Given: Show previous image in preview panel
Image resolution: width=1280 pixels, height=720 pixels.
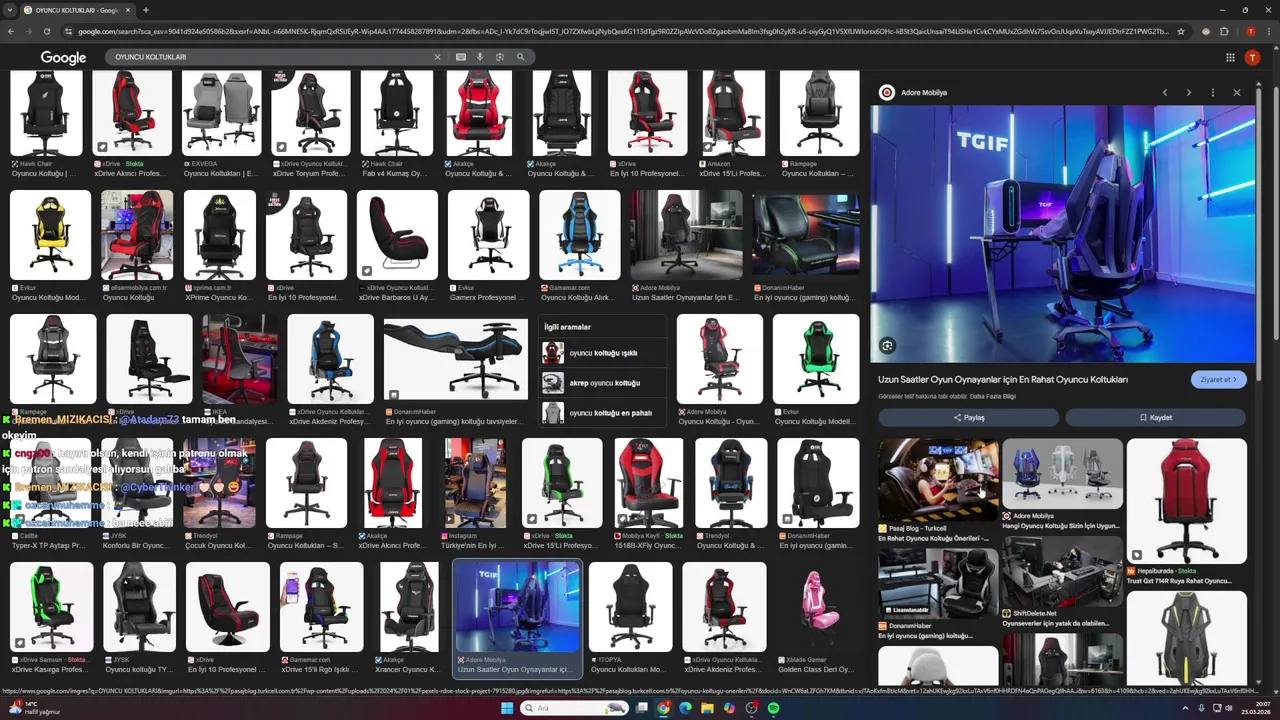Looking at the screenshot, I should [x=1164, y=92].
